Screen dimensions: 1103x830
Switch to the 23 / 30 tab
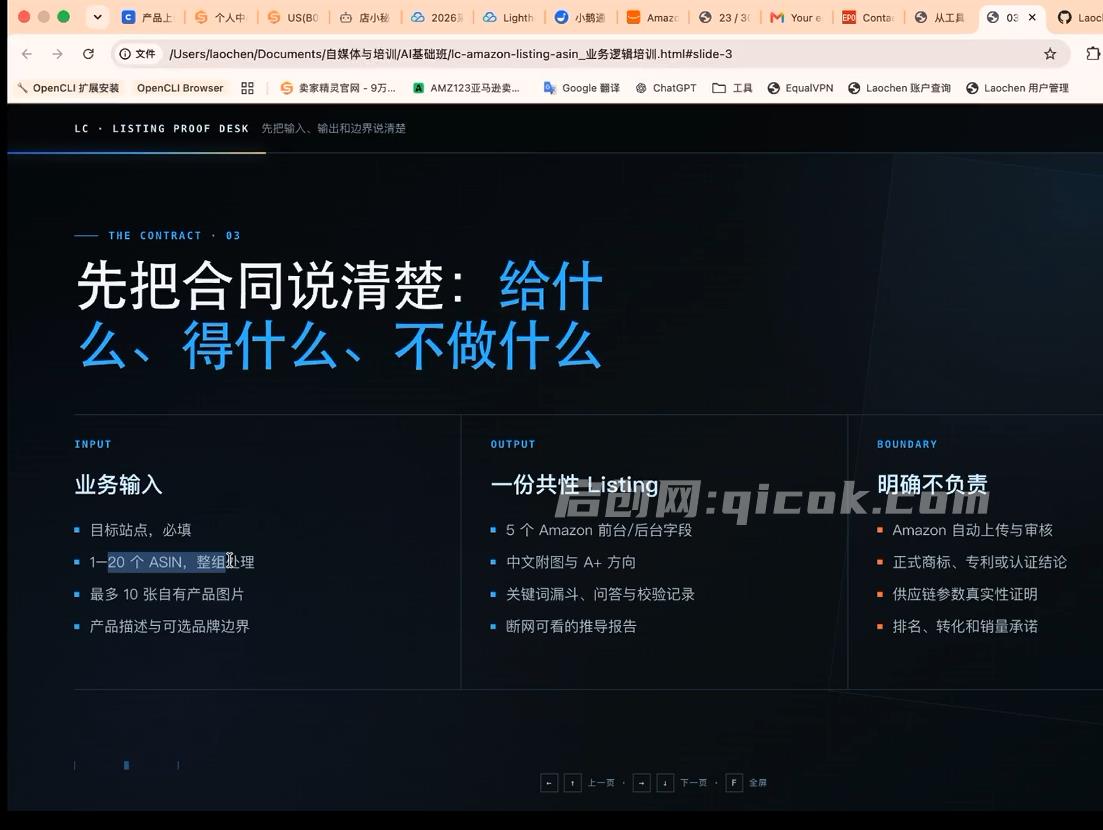(x=725, y=18)
